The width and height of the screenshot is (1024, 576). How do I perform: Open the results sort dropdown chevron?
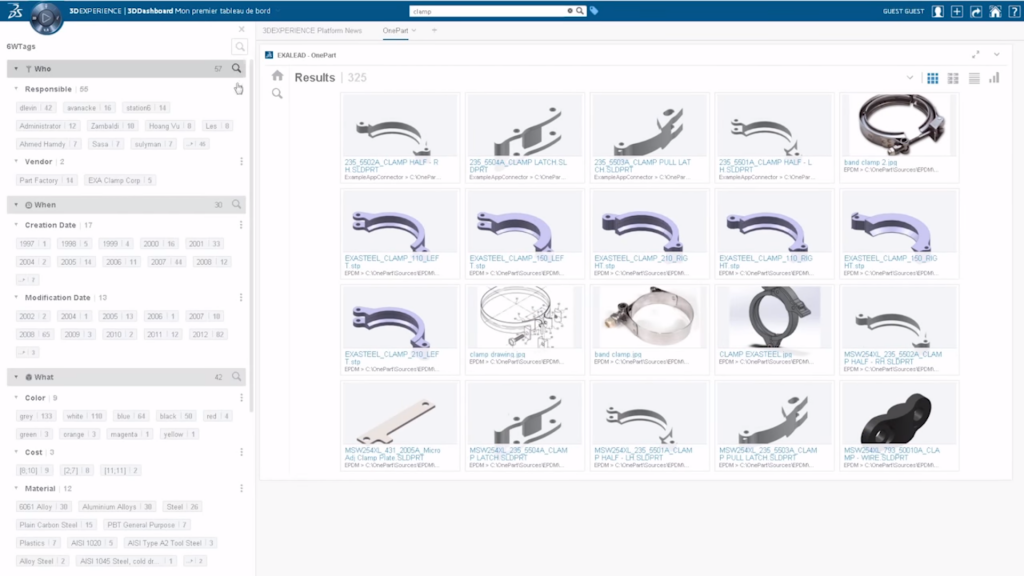pos(910,78)
